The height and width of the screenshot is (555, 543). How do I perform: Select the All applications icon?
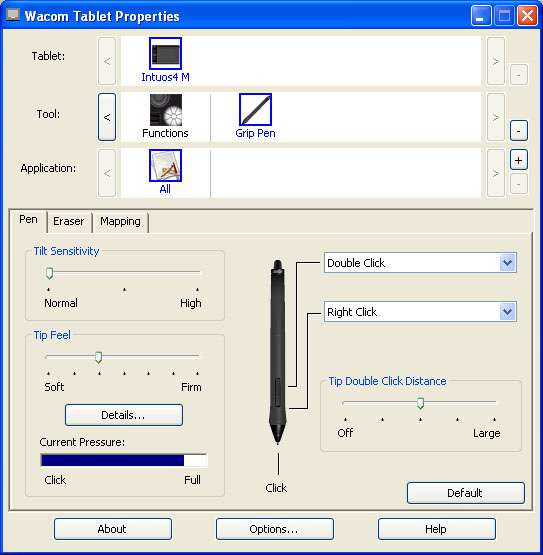(x=165, y=165)
